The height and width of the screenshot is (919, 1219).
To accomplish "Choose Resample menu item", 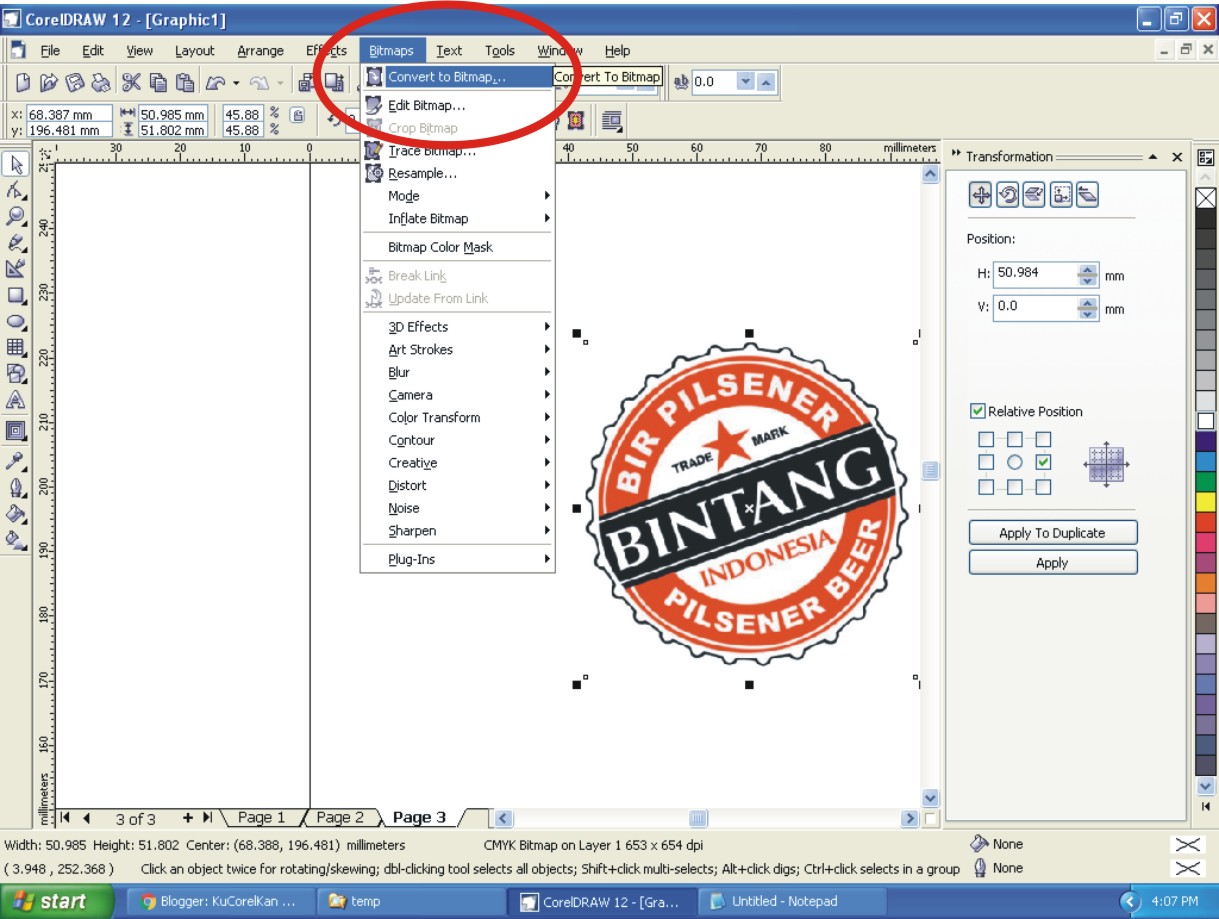I will tap(457, 173).
